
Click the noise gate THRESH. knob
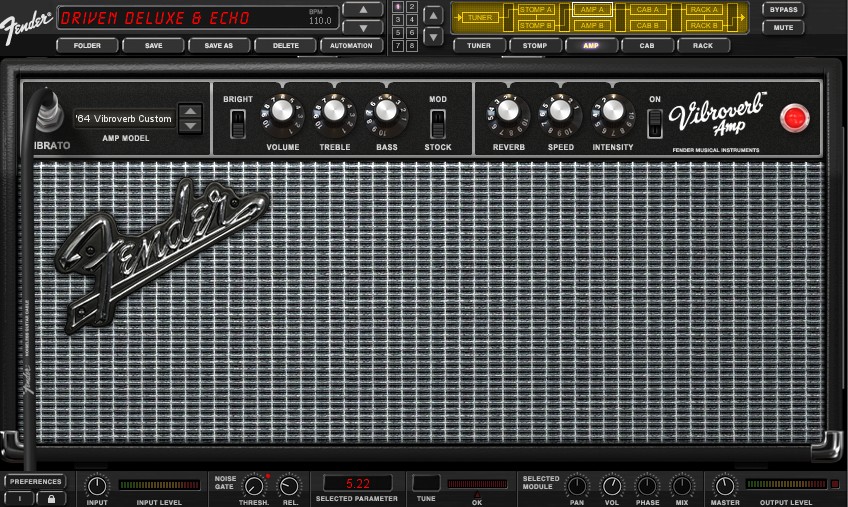pyautogui.click(x=253, y=486)
